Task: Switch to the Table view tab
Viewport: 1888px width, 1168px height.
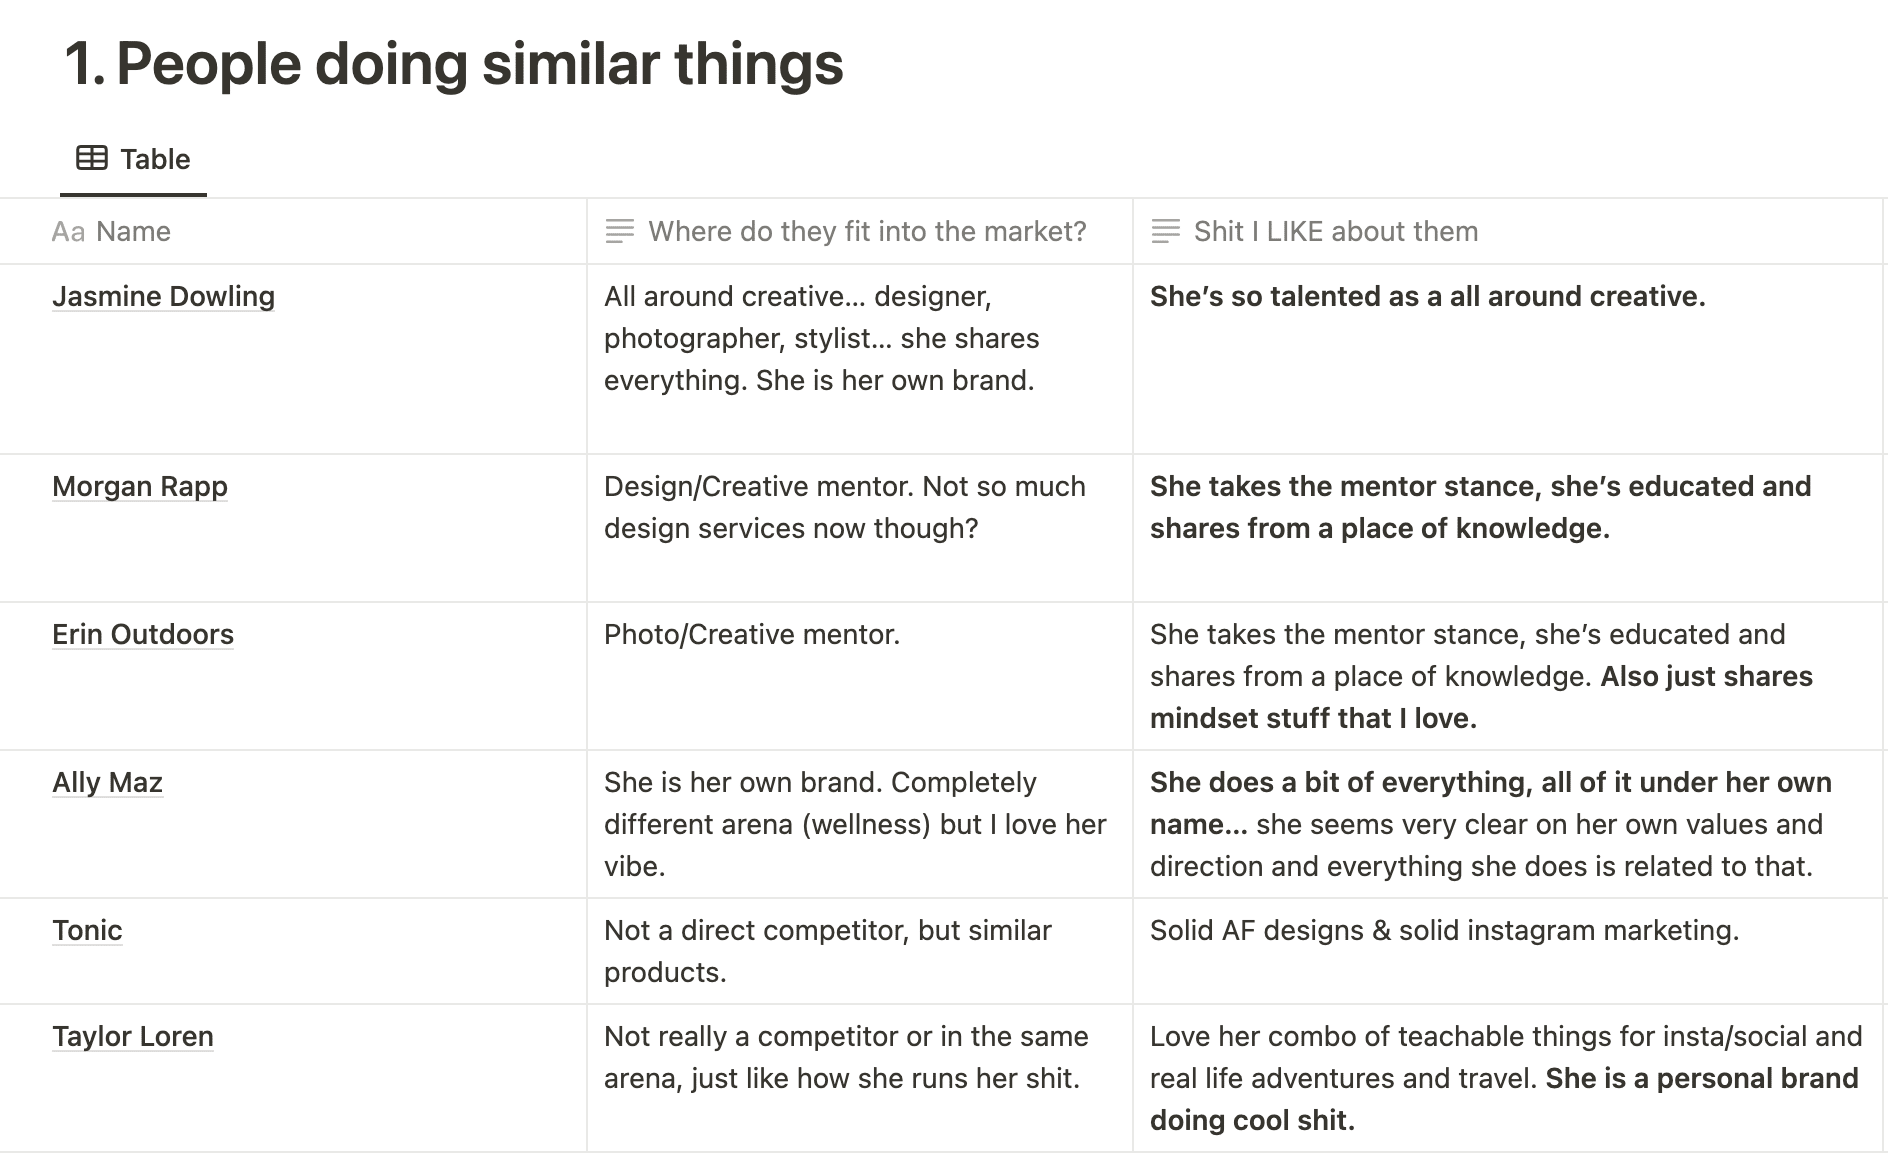Action: pyautogui.click(x=133, y=159)
